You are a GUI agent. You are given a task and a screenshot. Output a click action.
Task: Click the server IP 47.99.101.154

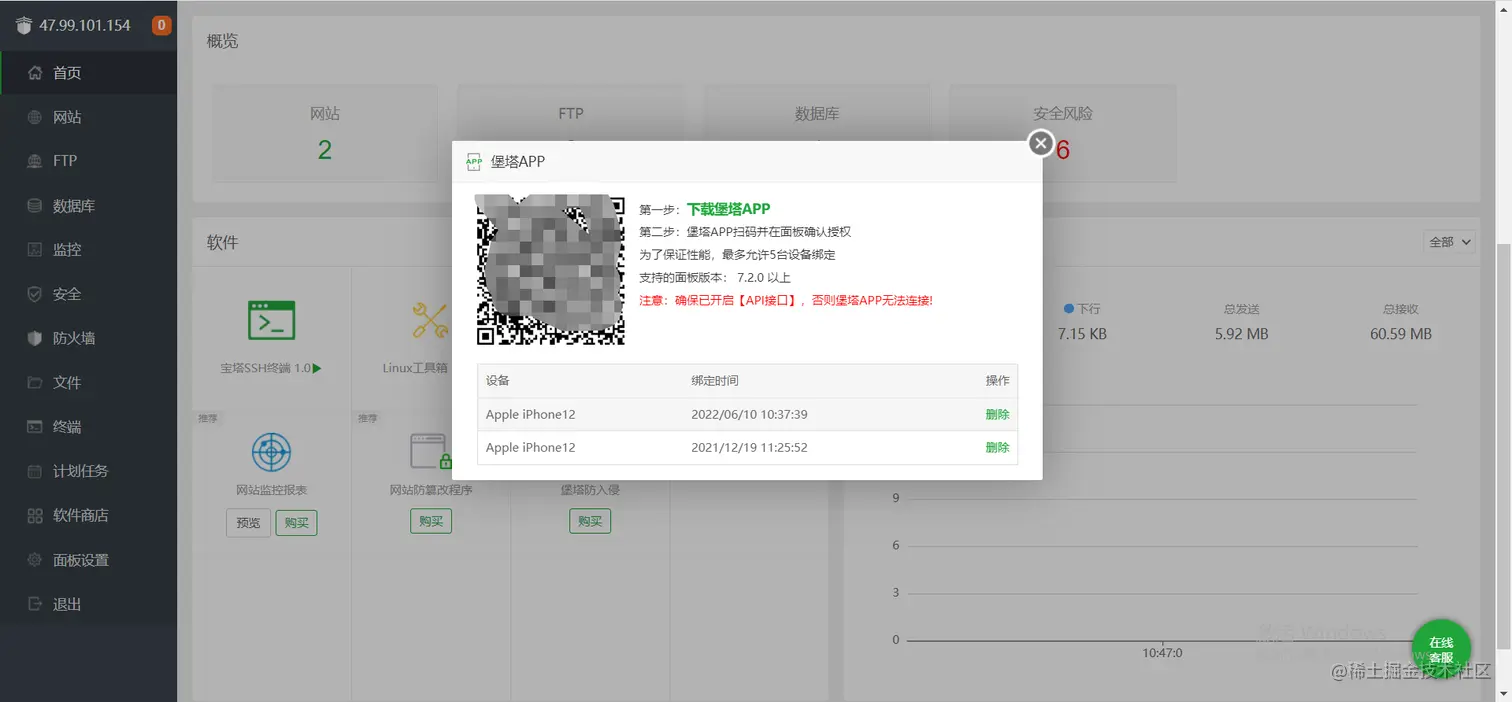click(85, 25)
